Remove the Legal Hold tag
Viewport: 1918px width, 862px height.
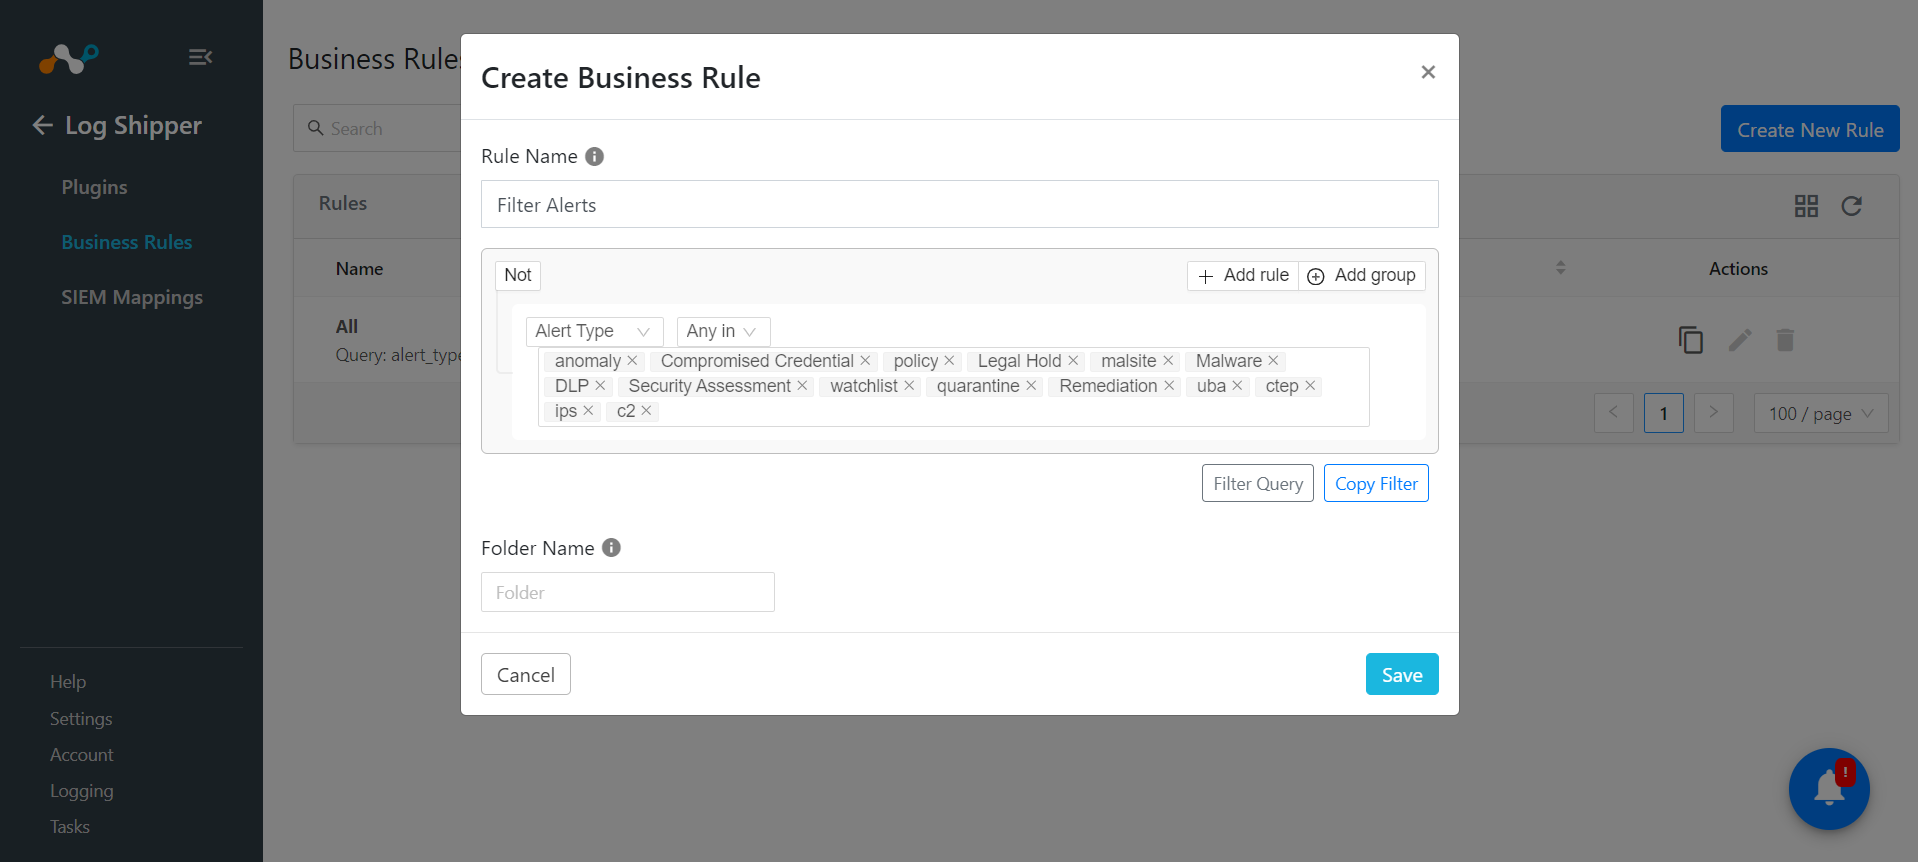coord(1073,361)
